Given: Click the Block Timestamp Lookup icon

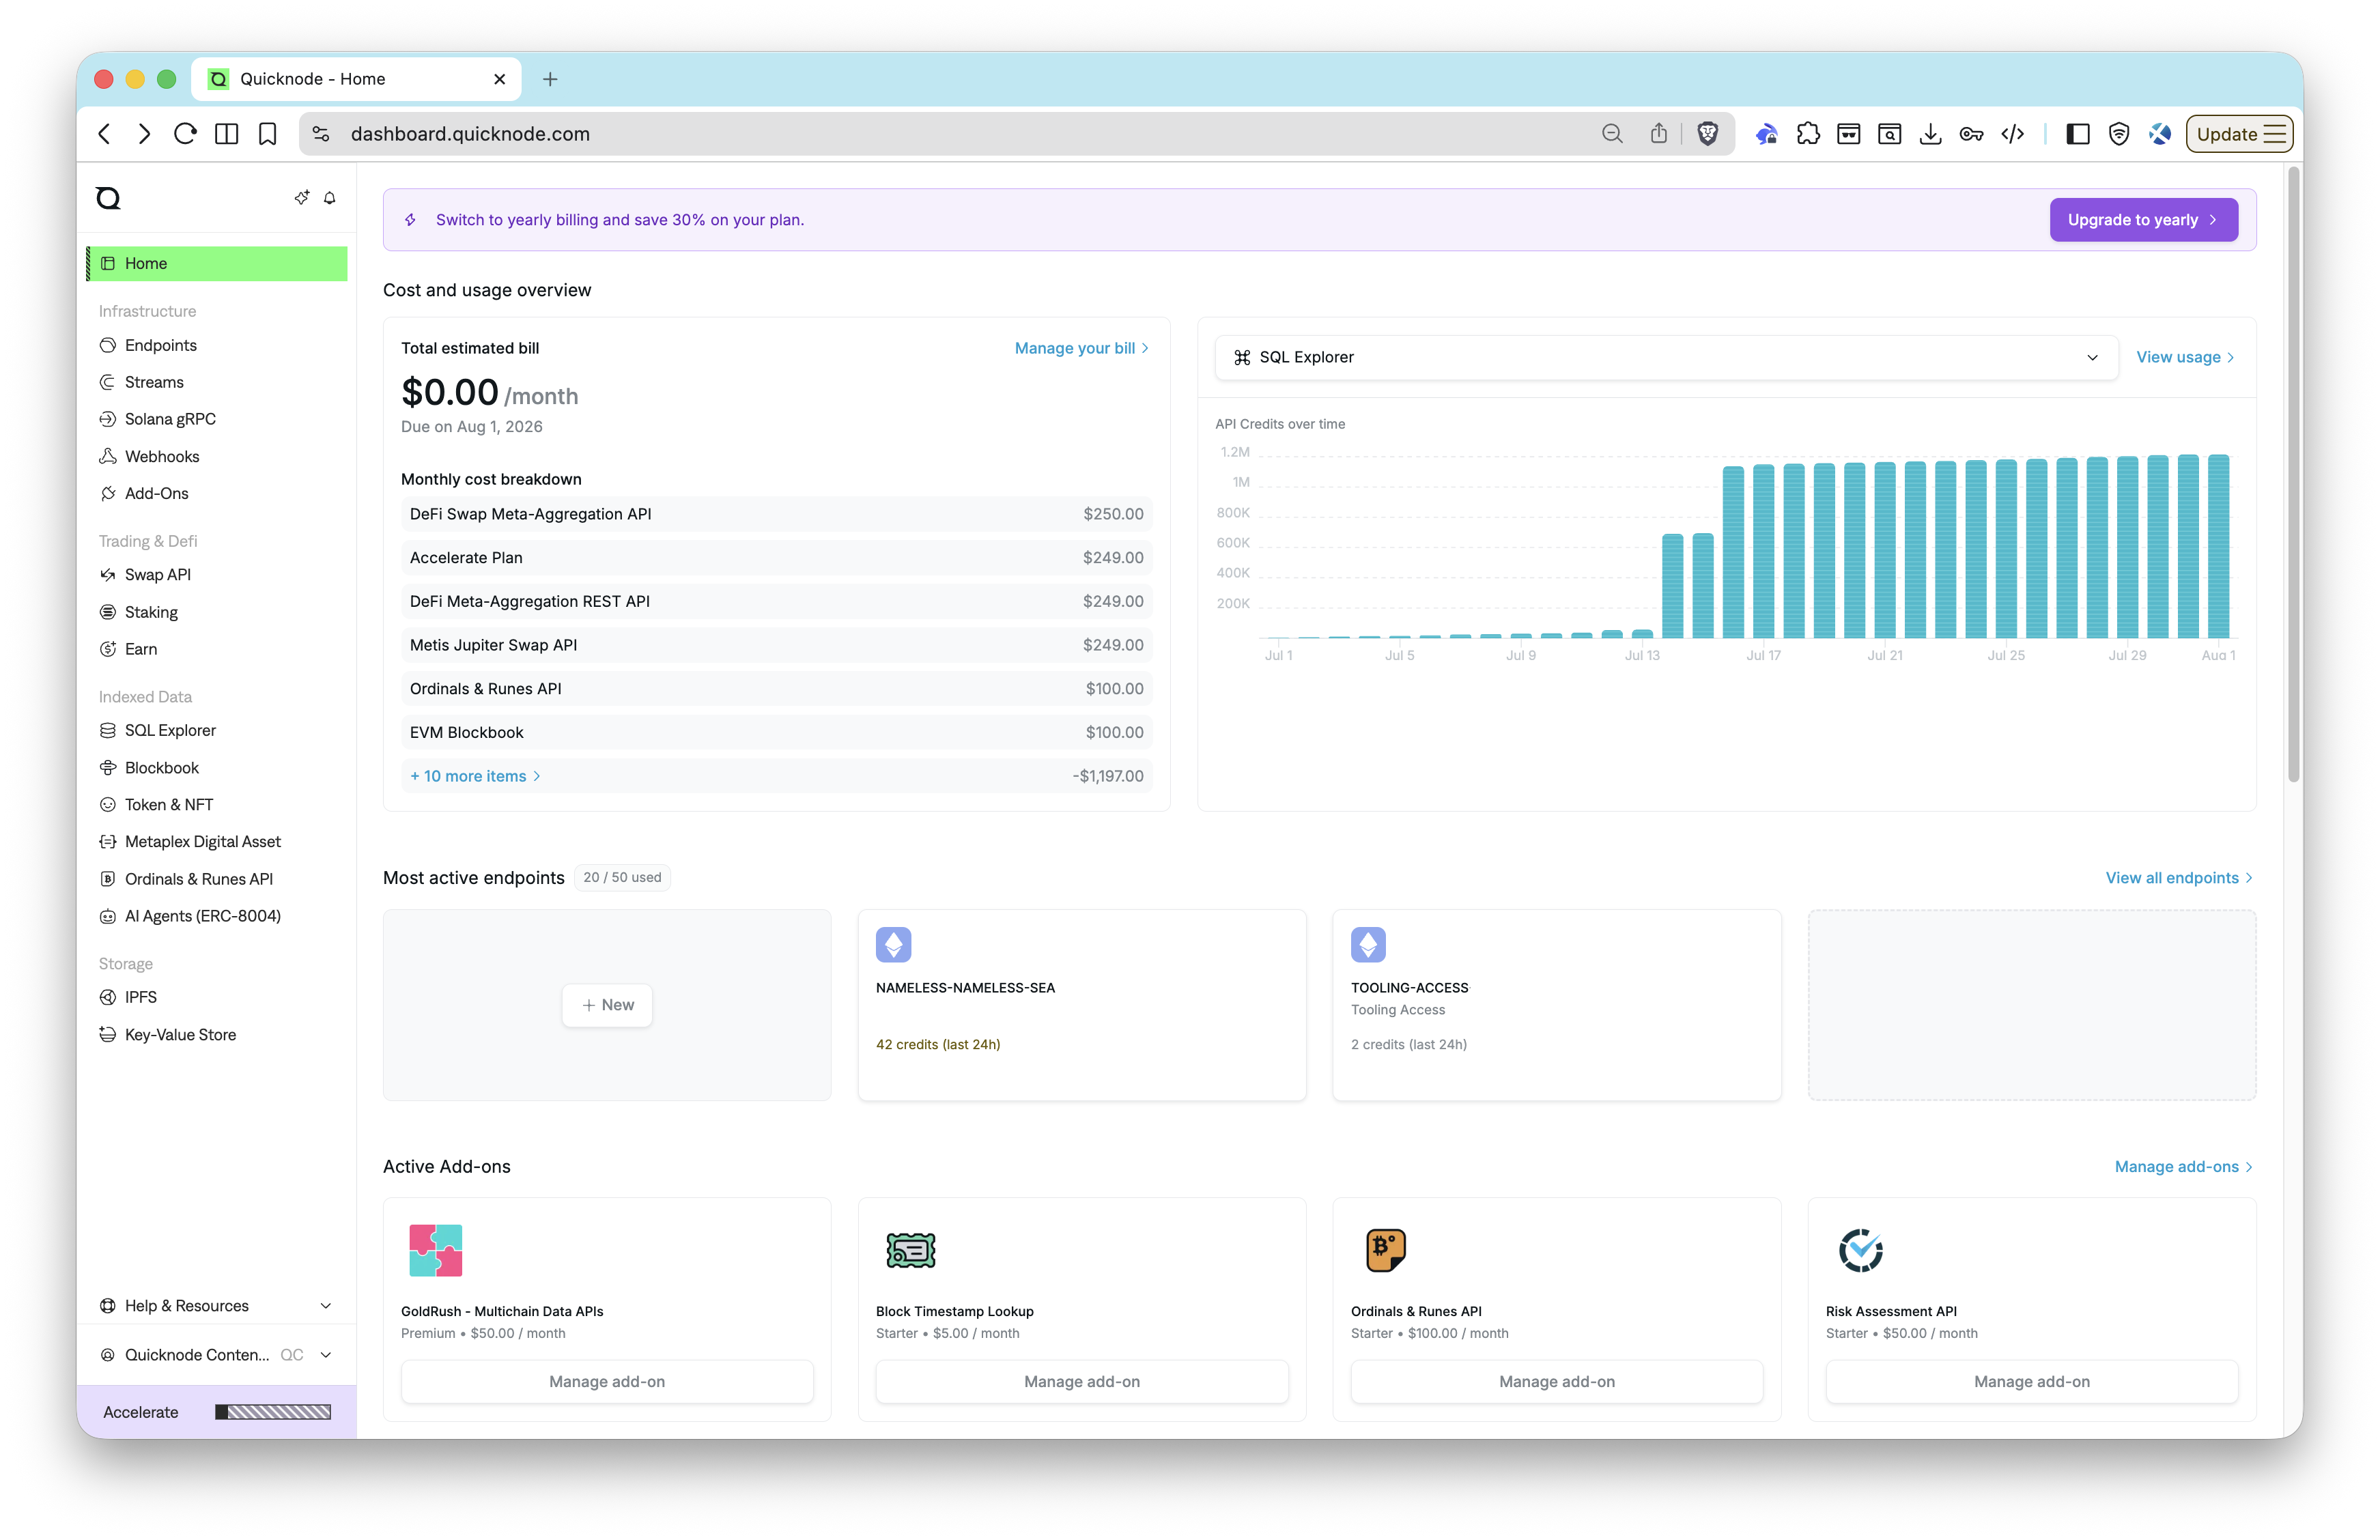Looking at the screenshot, I should point(911,1250).
